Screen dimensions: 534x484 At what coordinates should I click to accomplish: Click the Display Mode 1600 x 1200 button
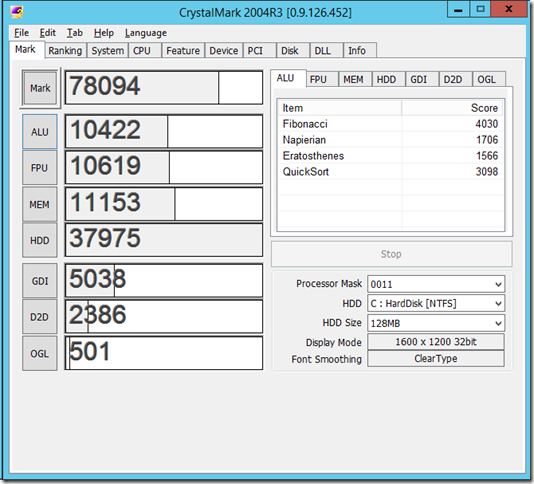point(436,342)
